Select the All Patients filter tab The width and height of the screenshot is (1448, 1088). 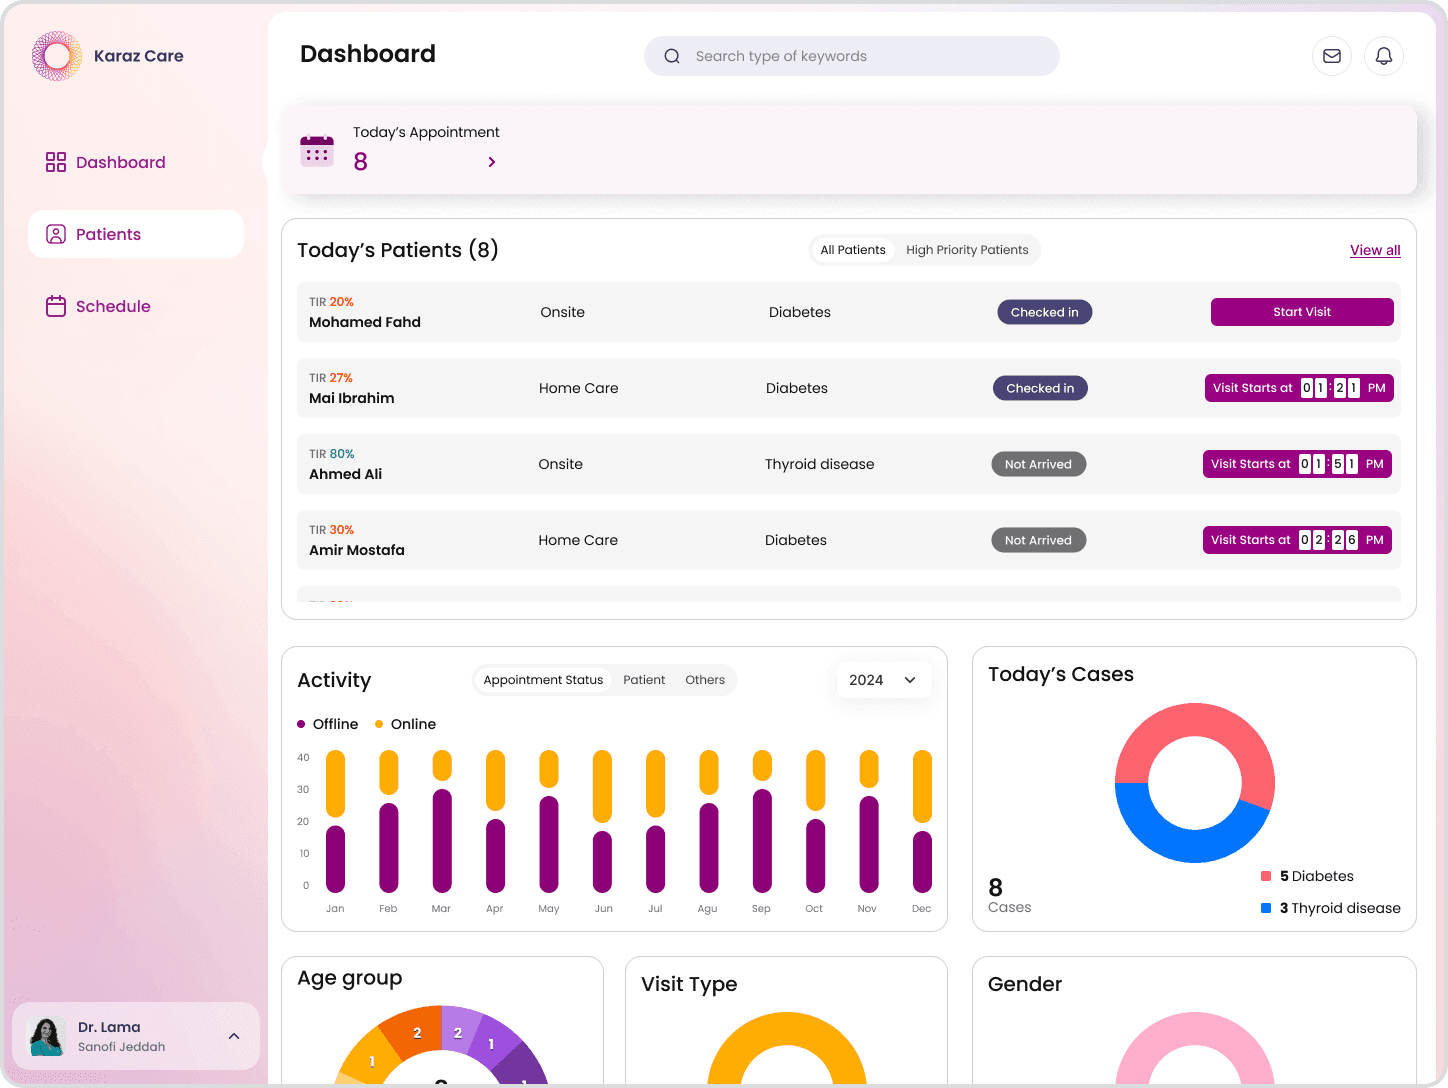pos(853,250)
